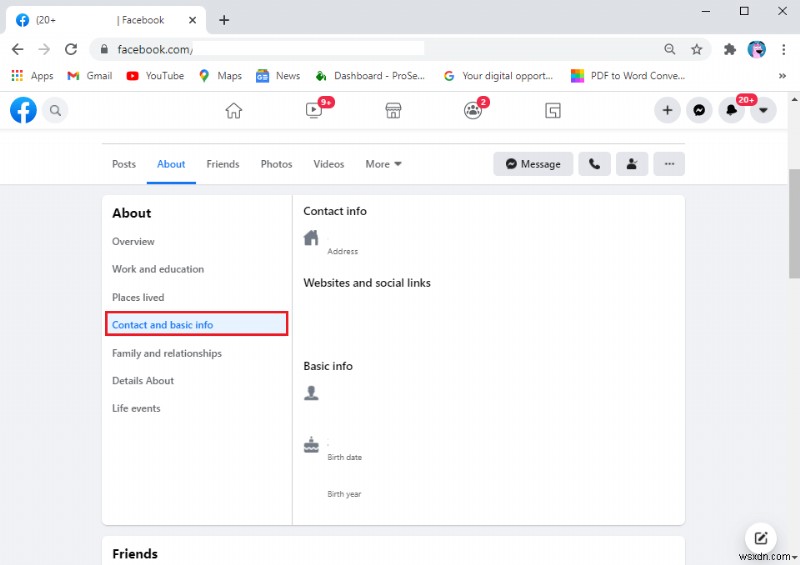Open the profile three-dots menu
This screenshot has height=565, width=800.
[669, 164]
